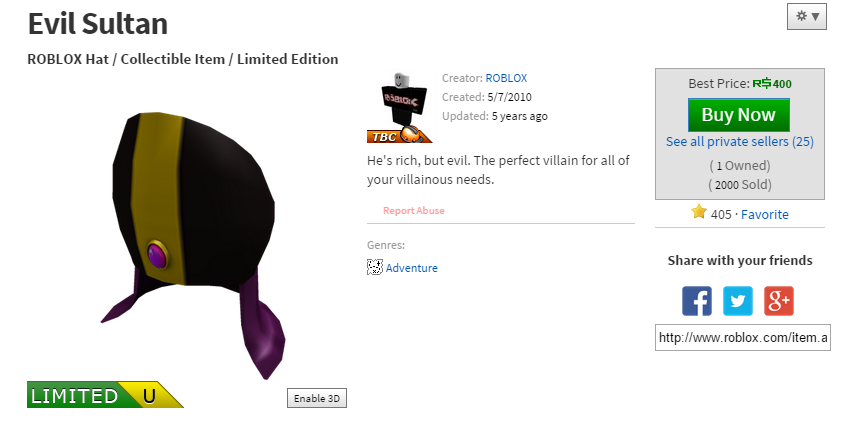Open the gear settings dropdown
The image size is (843, 427).
click(x=806, y=17)
